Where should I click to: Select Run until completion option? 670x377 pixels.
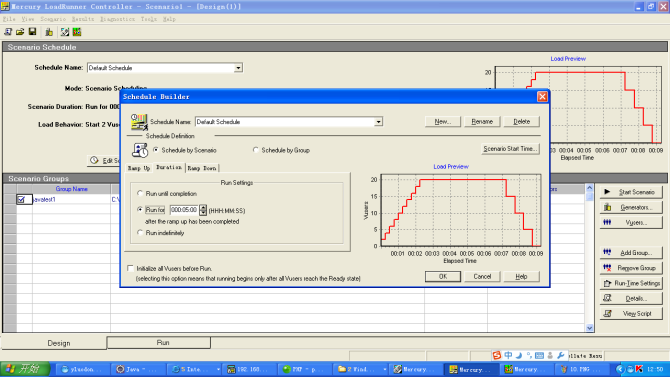pyautogui.click(x=140, y=194)
